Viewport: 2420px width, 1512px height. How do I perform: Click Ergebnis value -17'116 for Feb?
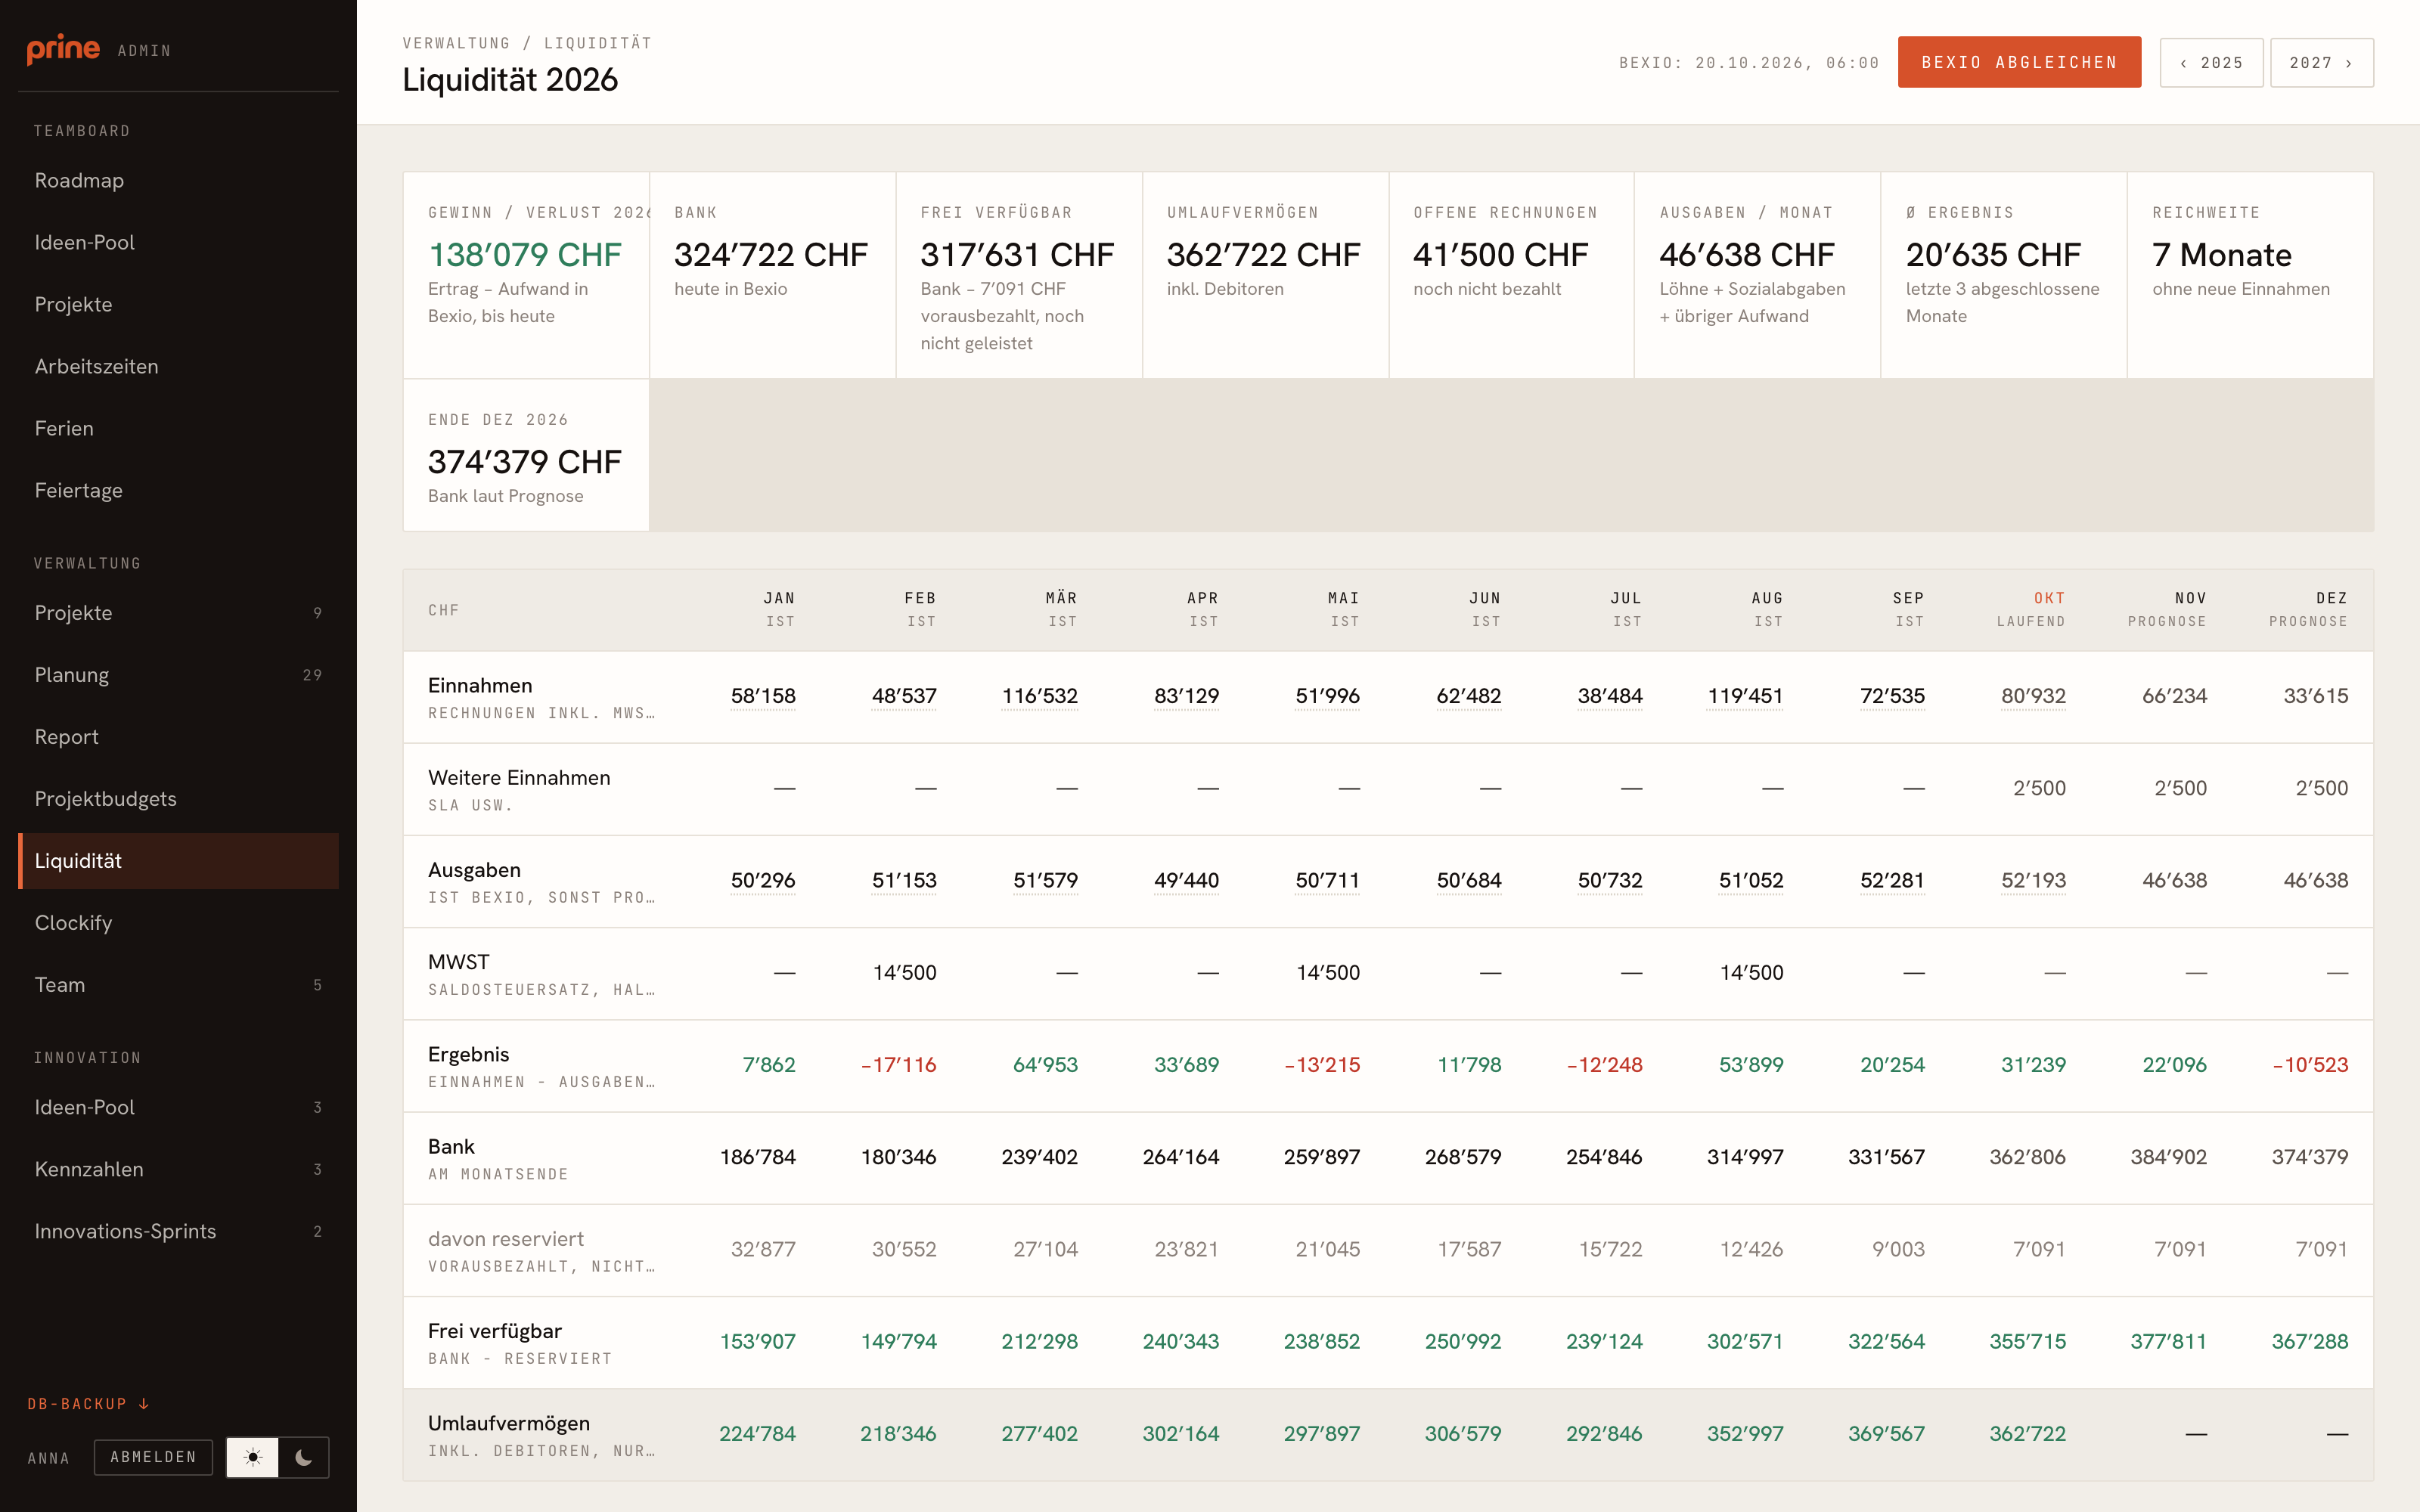pyautogui.click(x=898, y=1065)
